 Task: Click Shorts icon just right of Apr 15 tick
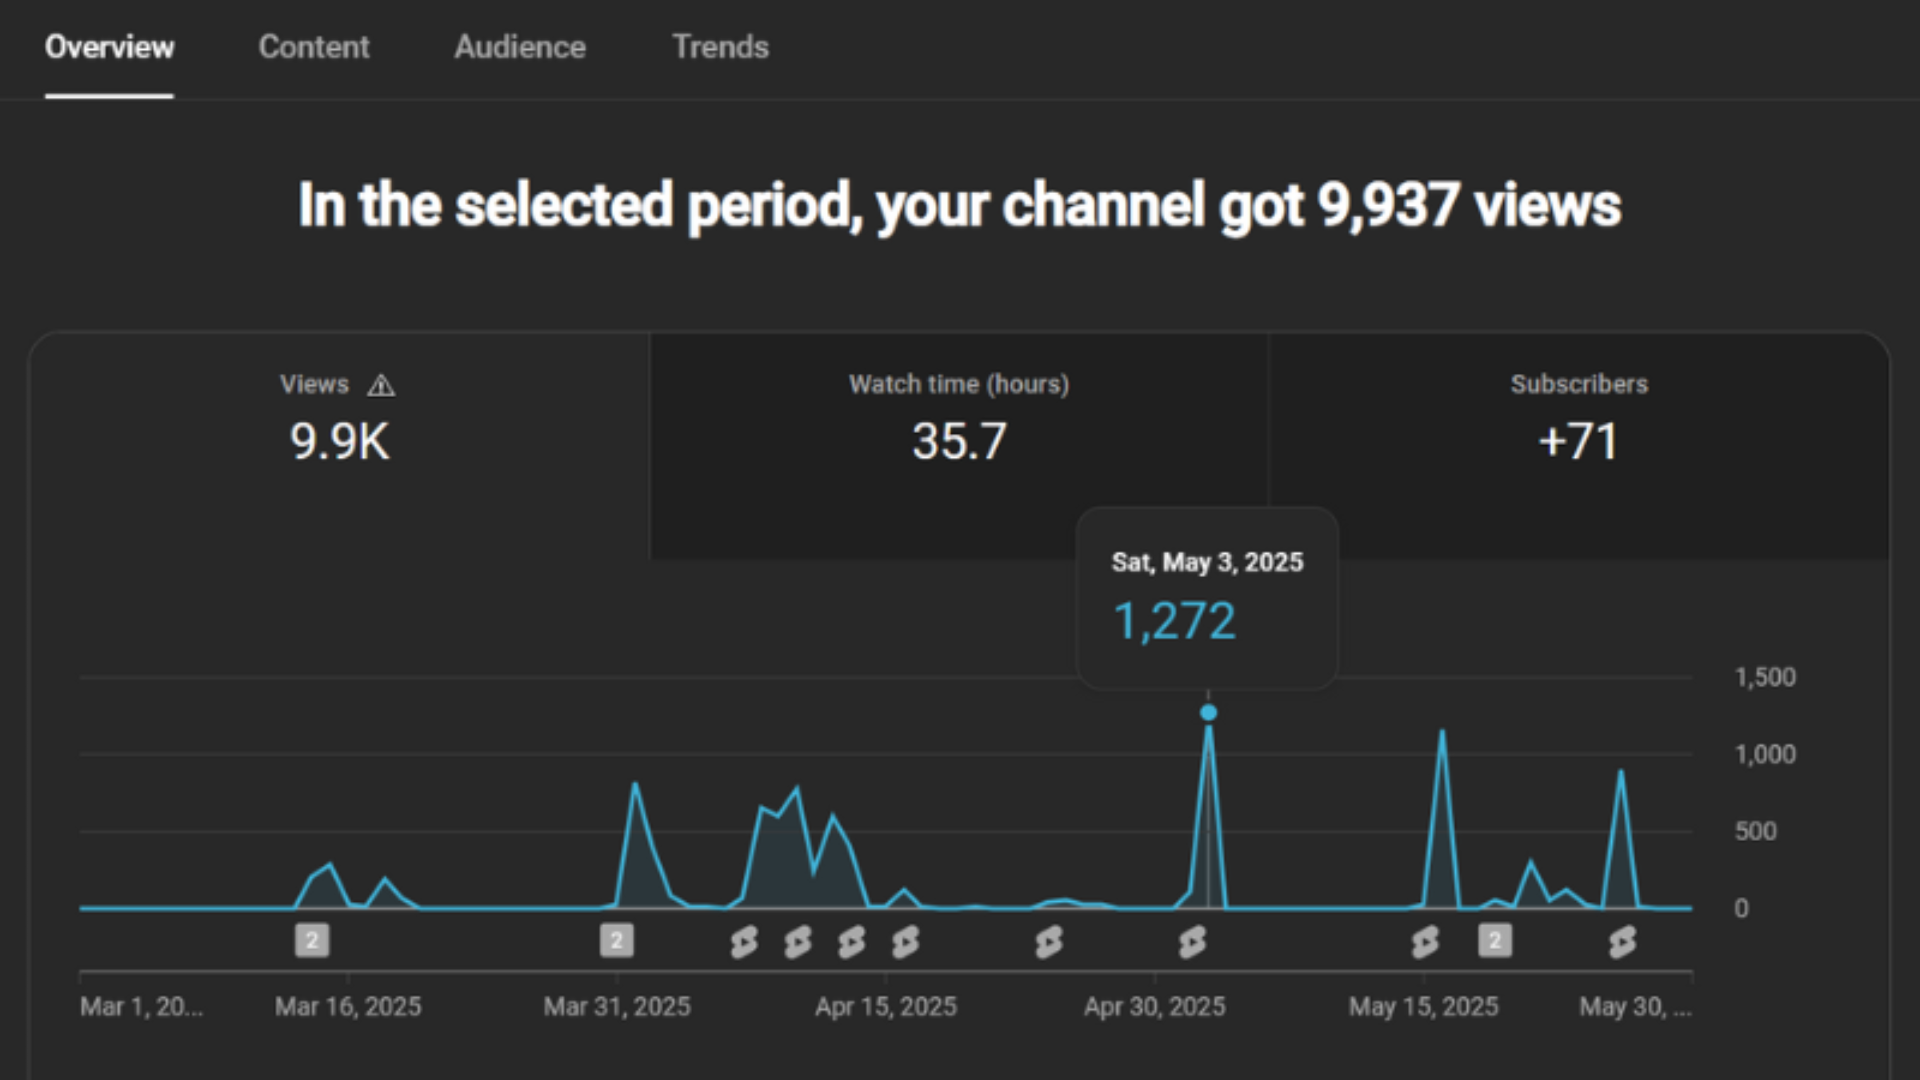tap(906, 942)
